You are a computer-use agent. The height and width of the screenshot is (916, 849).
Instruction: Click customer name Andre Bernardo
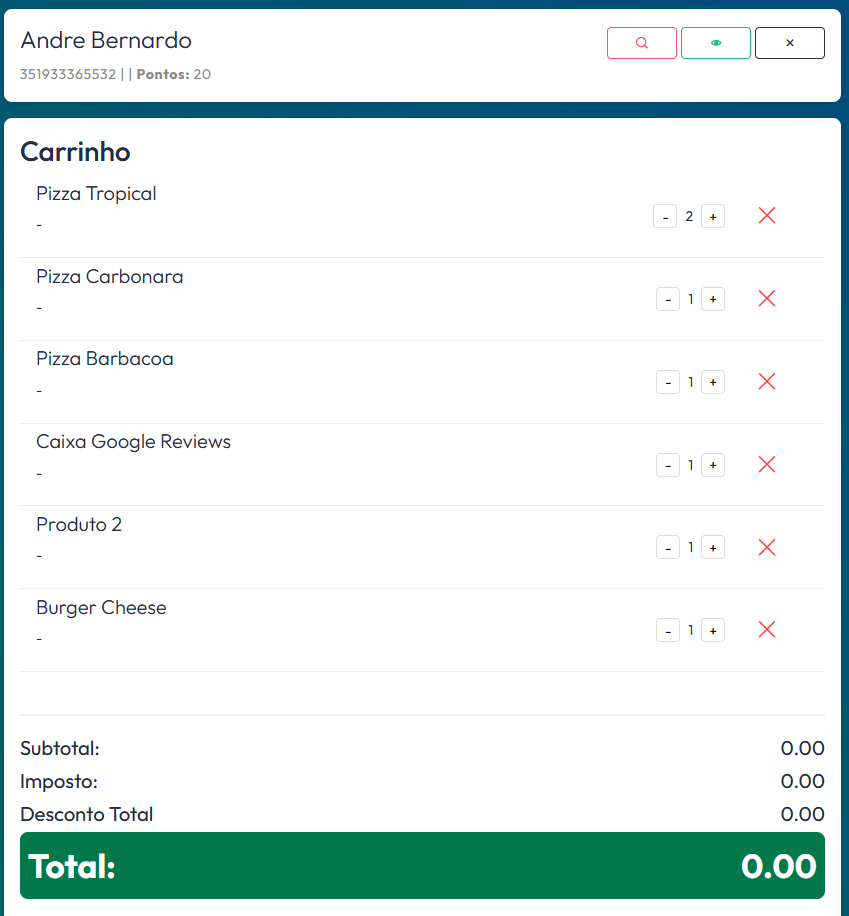click(106, 41)
